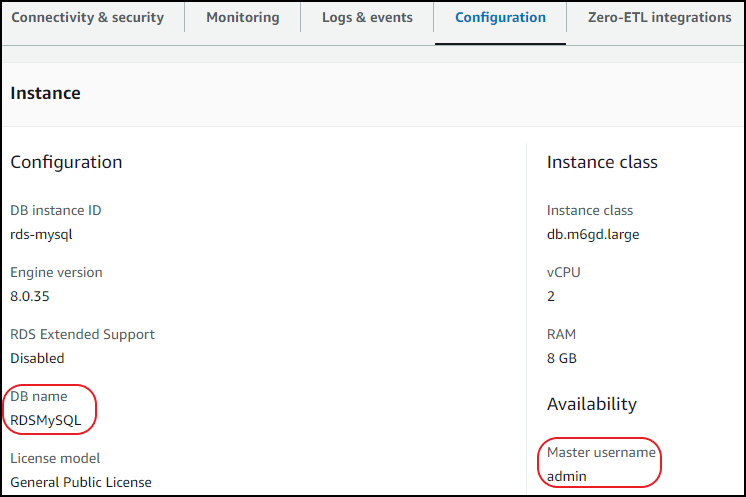
Task: Open the Logs & events tab
Action: pyautogui.click(x=367, y=18)
